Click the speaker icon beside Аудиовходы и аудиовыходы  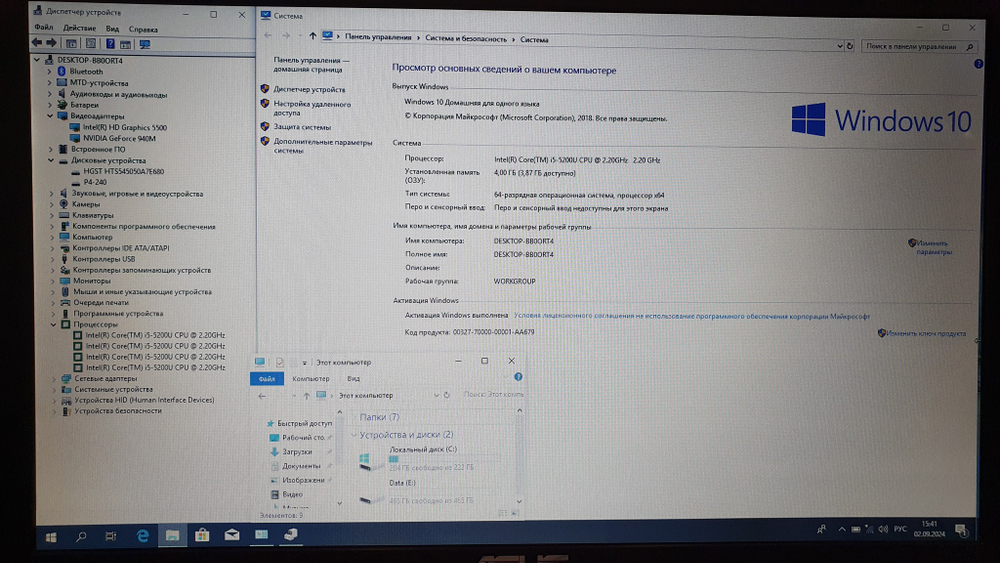click(62, 94)
